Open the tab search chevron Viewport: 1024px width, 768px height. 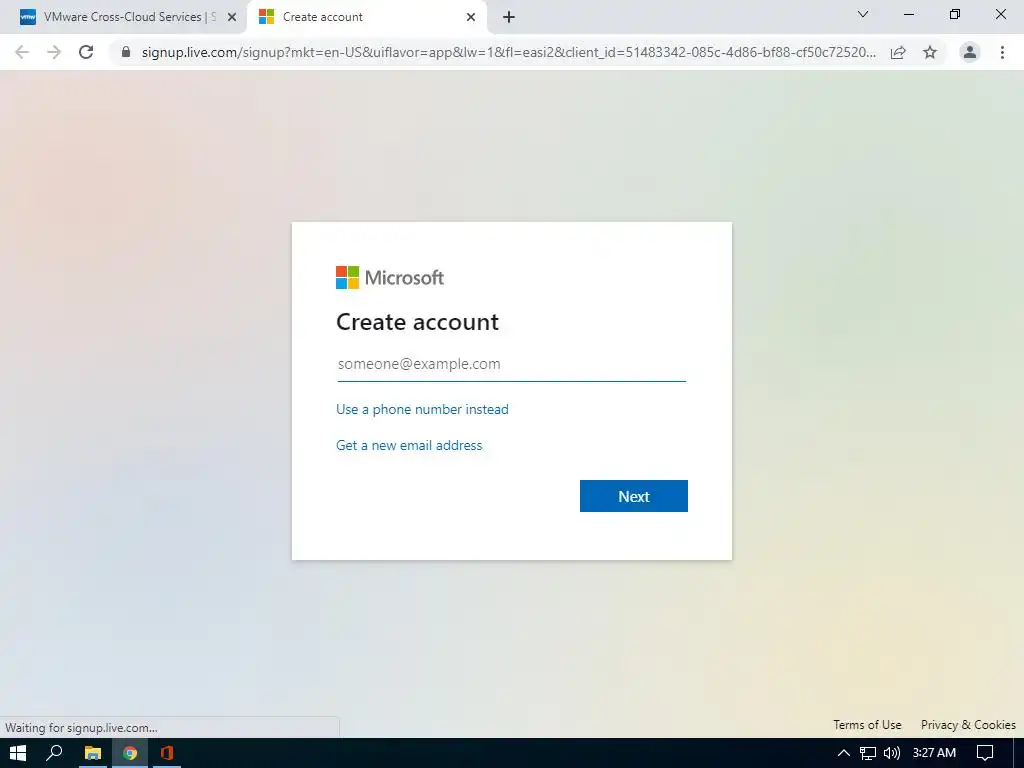pyautogui.click(x=863, y=14)
